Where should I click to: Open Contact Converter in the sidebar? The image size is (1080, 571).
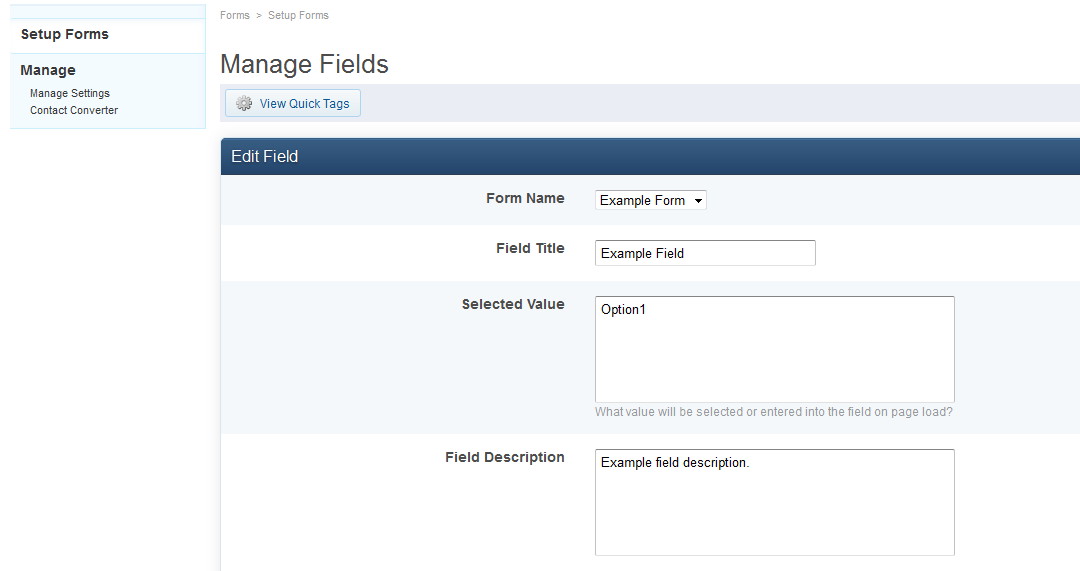[x=74, y=110]
